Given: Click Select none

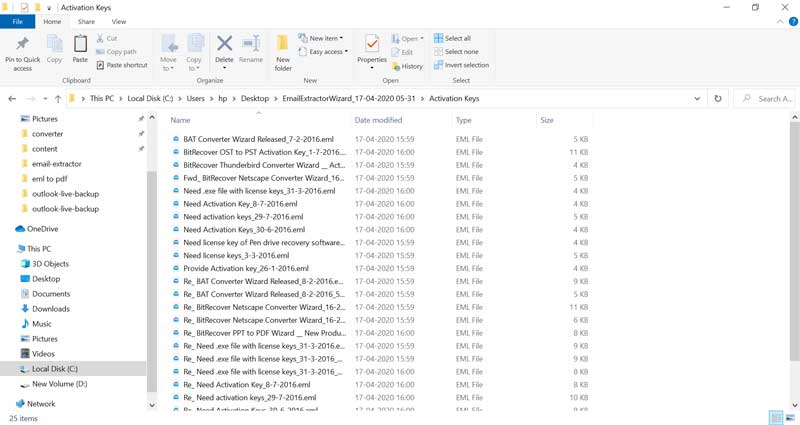Looking at the screenshot, I should click(456, 52).
